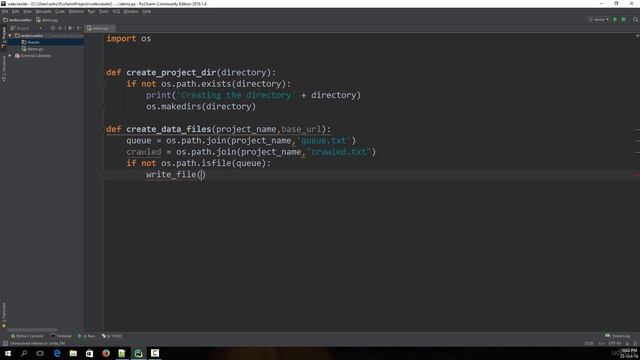
Task: Select the webcrawler root folder in tree
Action: [32, 36]
